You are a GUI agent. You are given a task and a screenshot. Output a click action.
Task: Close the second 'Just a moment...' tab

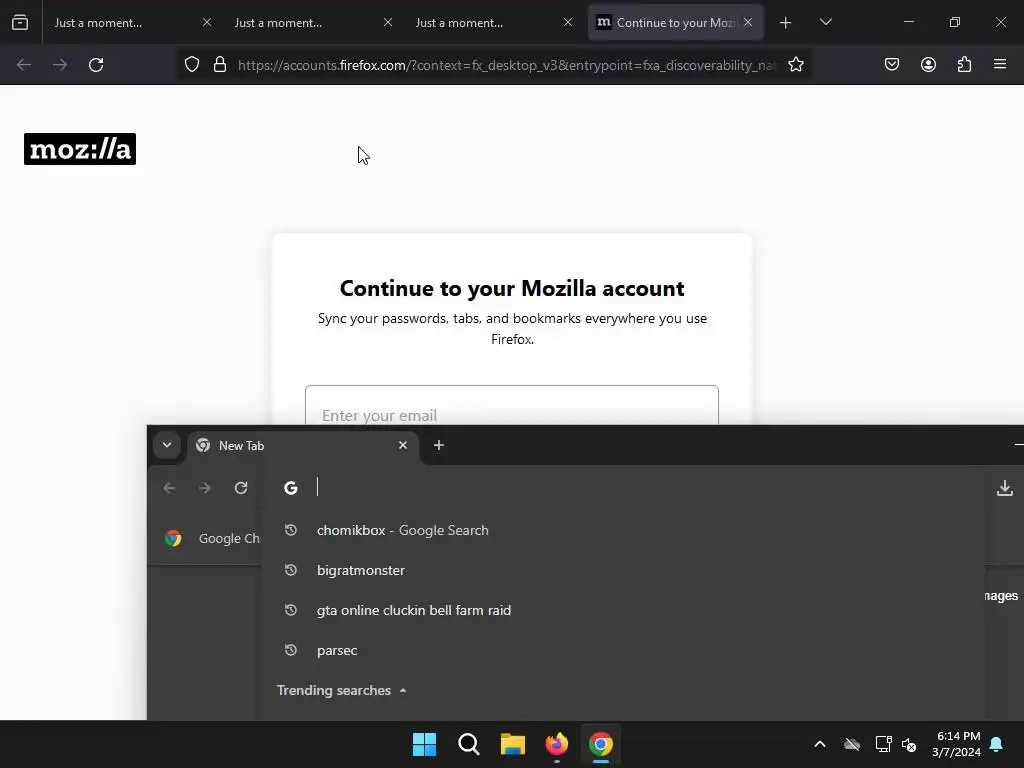tap(388, 23)
